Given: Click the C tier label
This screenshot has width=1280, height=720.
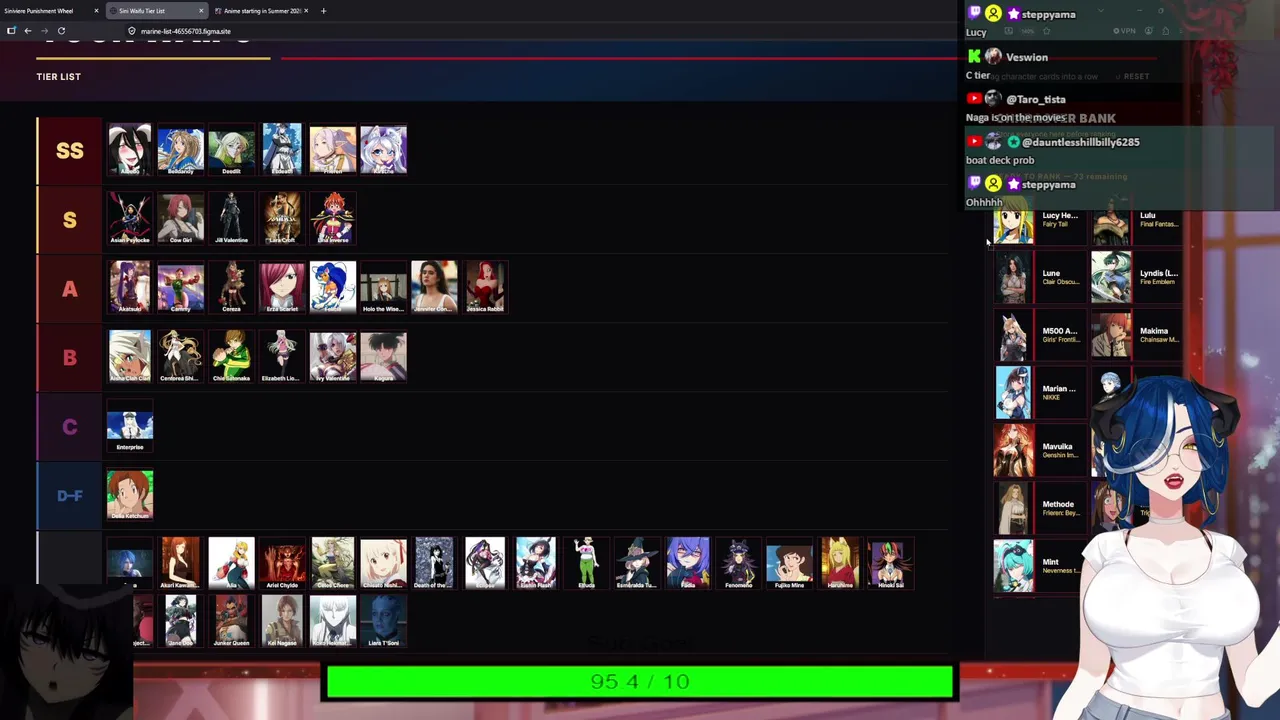Looking at the screenshot, I should click(x=70, y=427).
